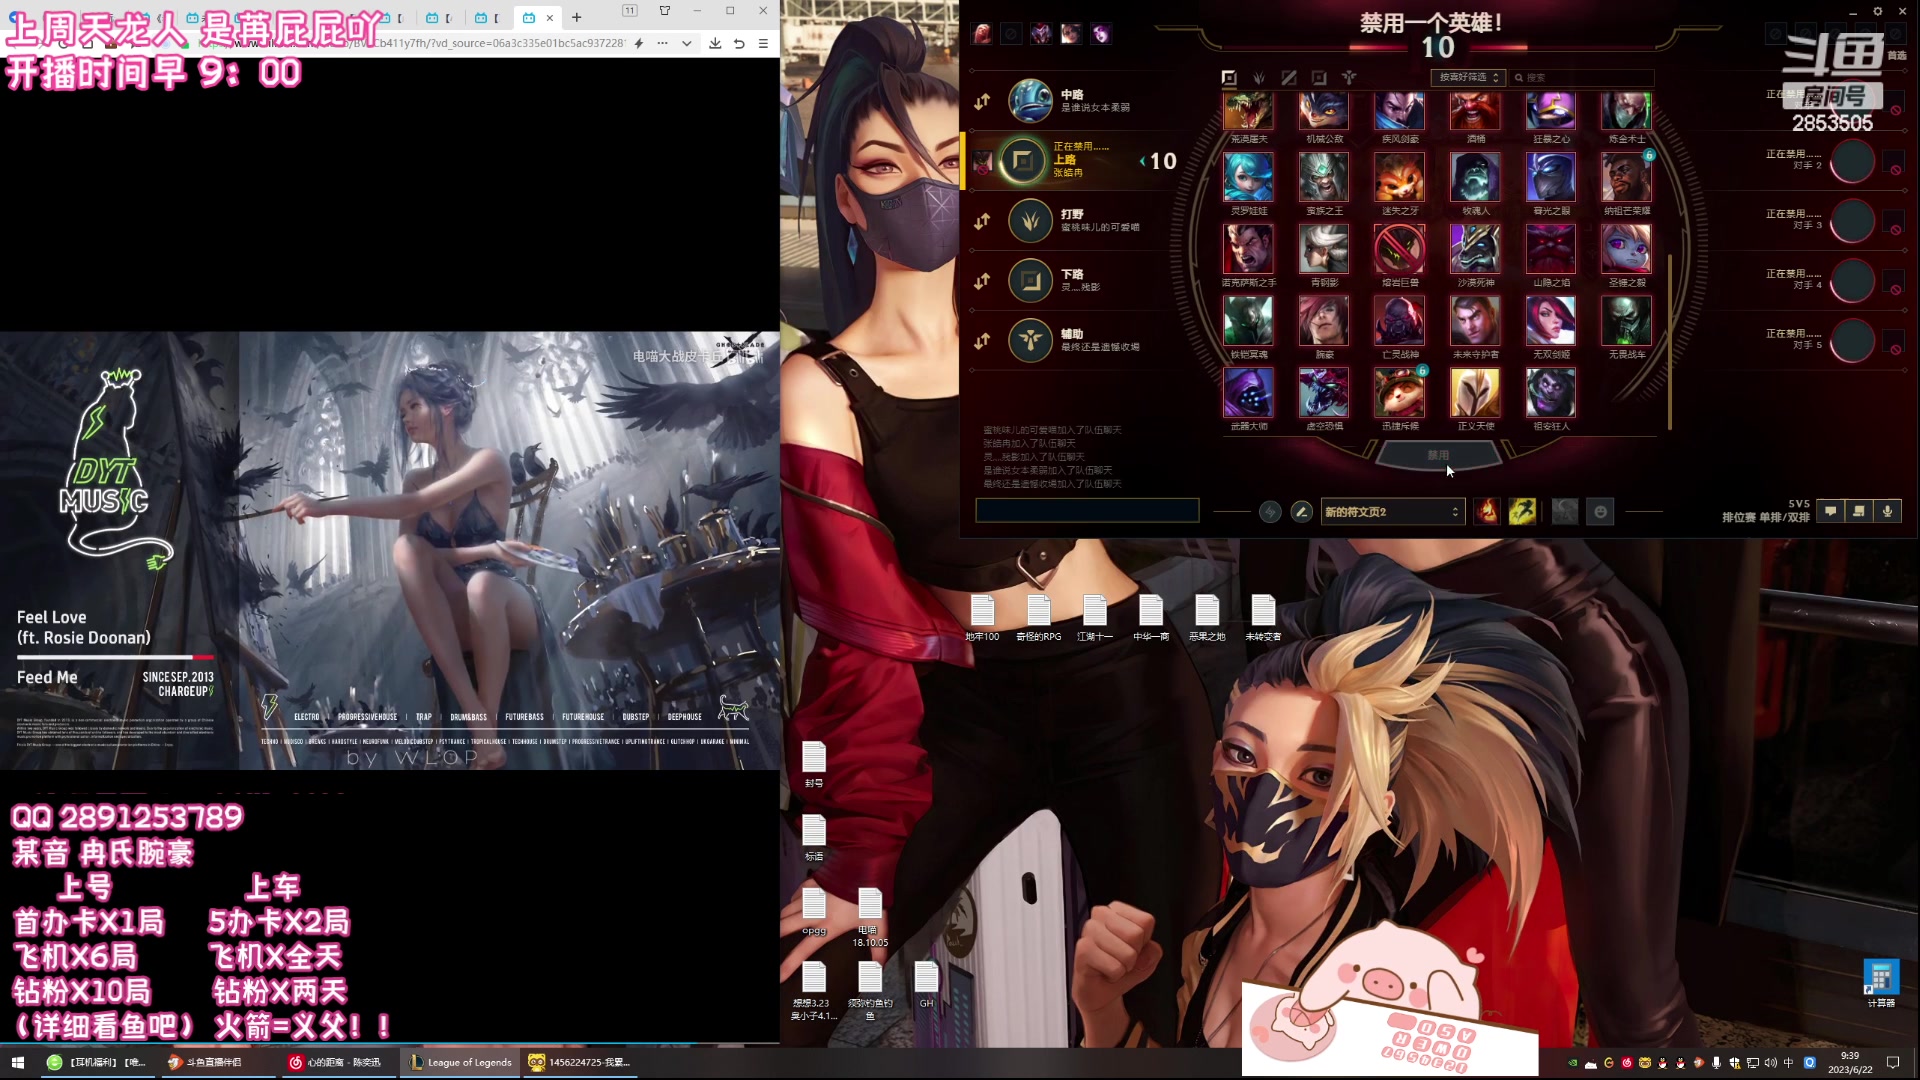Select champion 铁铠冥魂 to ban
The width and height of the screenshot is (1920, 1080).
(1248, 321)
